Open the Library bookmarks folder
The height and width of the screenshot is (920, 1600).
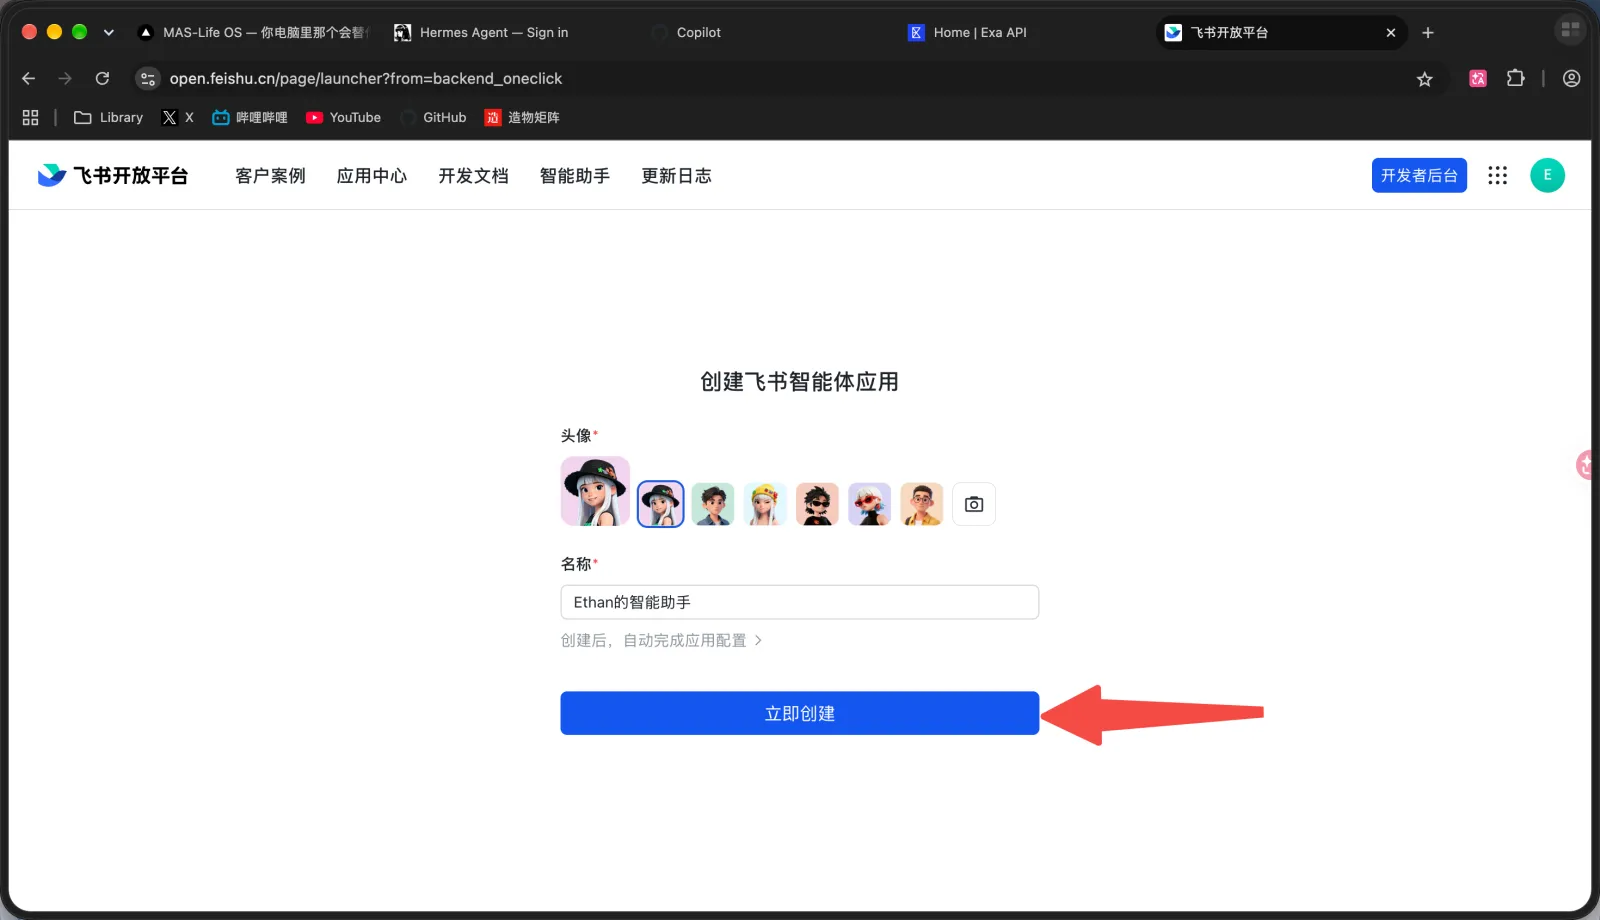pos(109,117)
